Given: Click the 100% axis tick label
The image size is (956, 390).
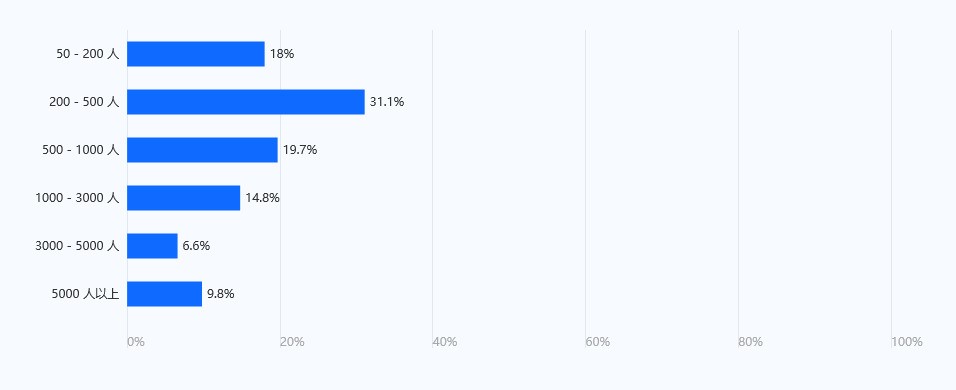Looking at the screenshot, I should pos(907,342).
